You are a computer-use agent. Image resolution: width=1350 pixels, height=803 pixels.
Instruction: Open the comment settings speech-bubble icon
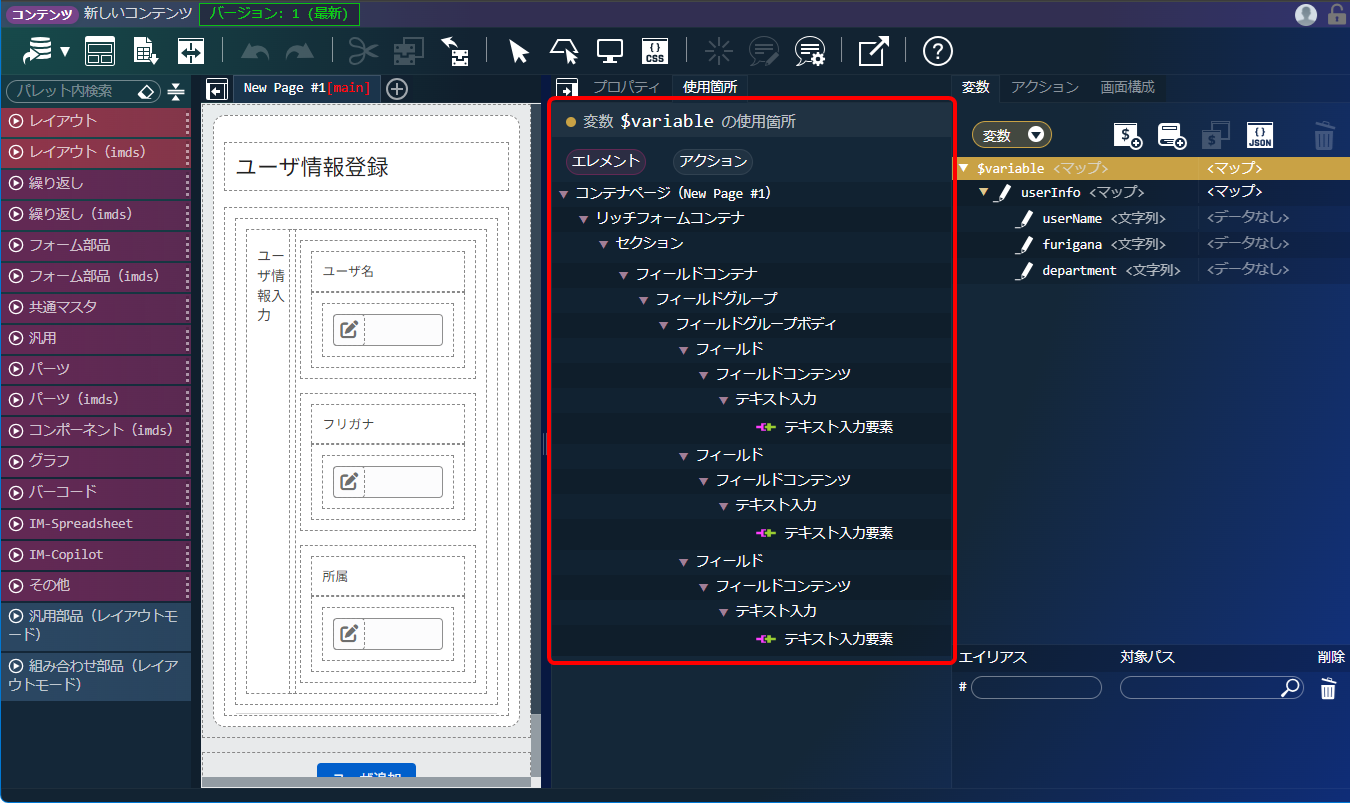[809, 52]
